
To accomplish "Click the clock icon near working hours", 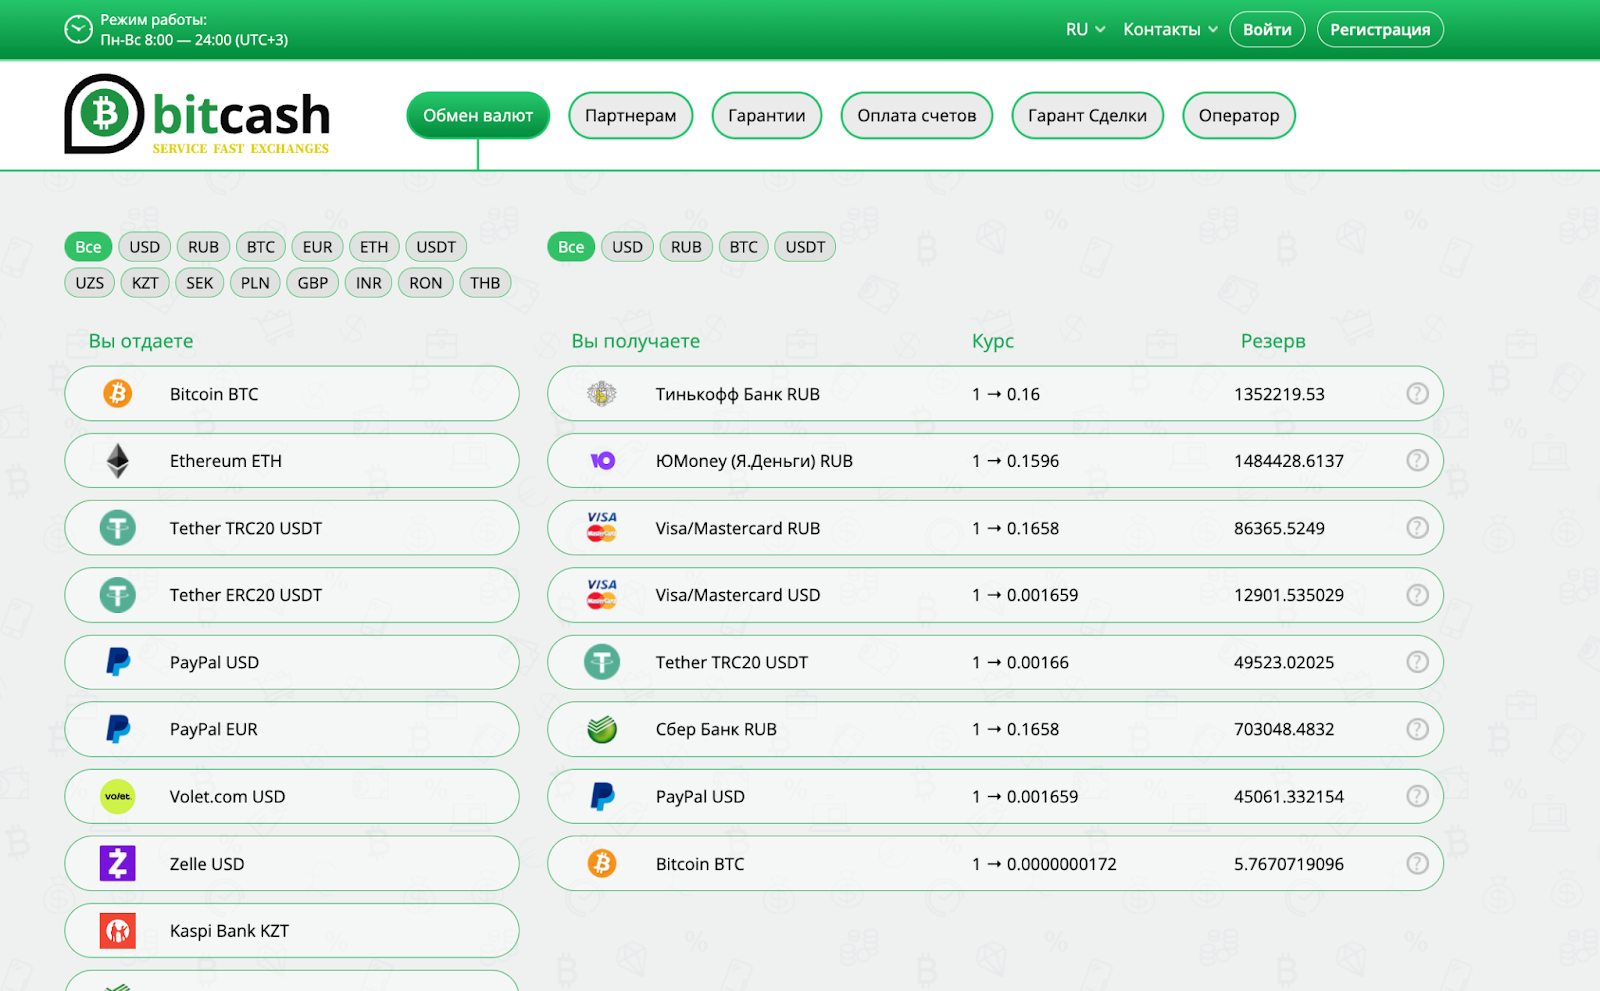I will pyautogui.click(x=78, y=30).
